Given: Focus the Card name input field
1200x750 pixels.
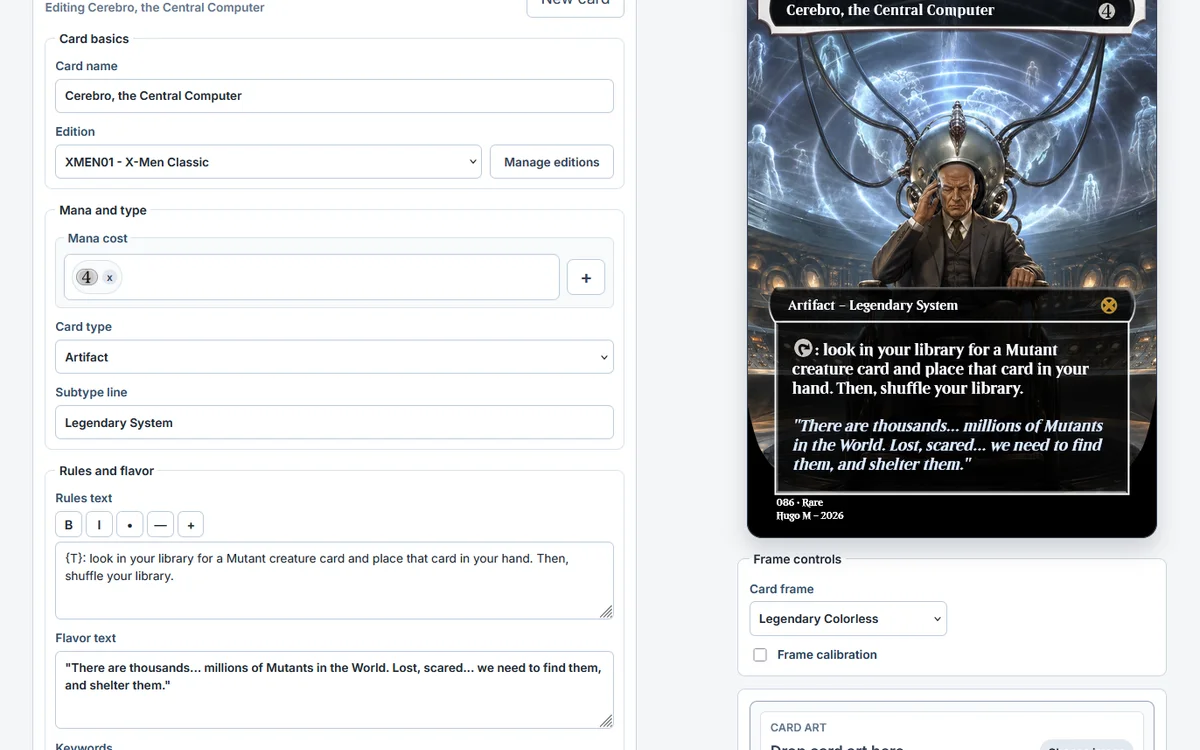Looking at the screenshot, I should (x=334, y=96).
